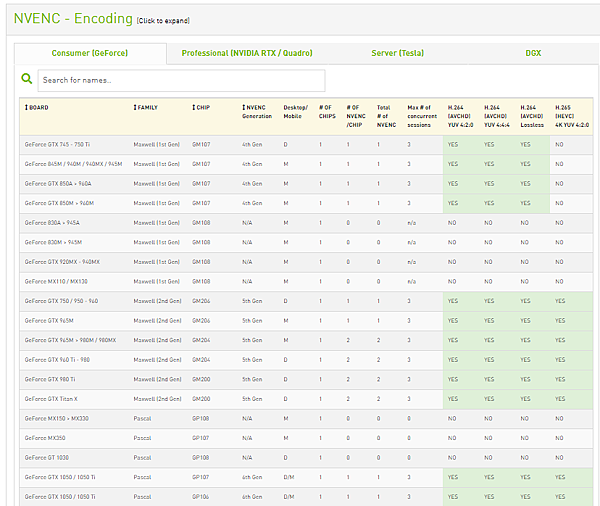Screen dimensions: 600x506
Task: Click the '# OF CHIPS' column header
Action: tap(327, 112)
